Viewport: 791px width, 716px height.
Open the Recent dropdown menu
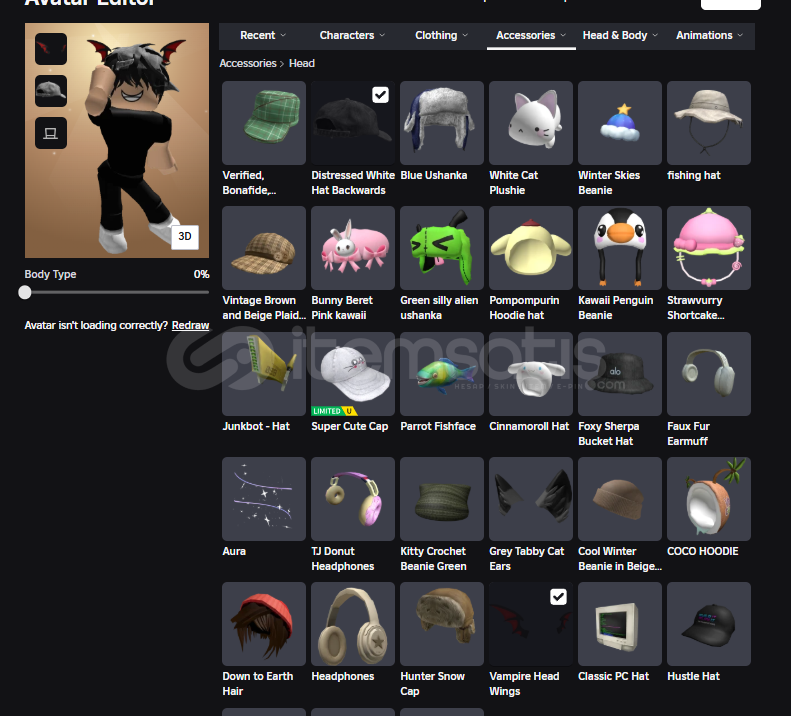(263, 35)
